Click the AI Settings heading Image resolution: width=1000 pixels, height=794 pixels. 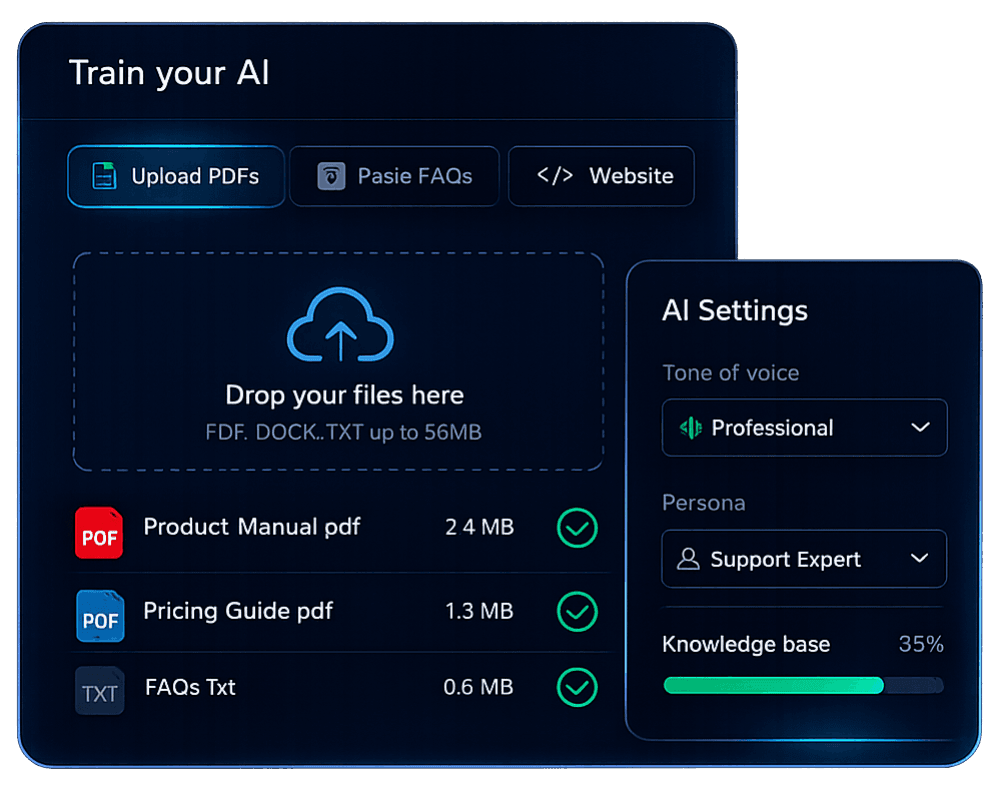point(735,311)
